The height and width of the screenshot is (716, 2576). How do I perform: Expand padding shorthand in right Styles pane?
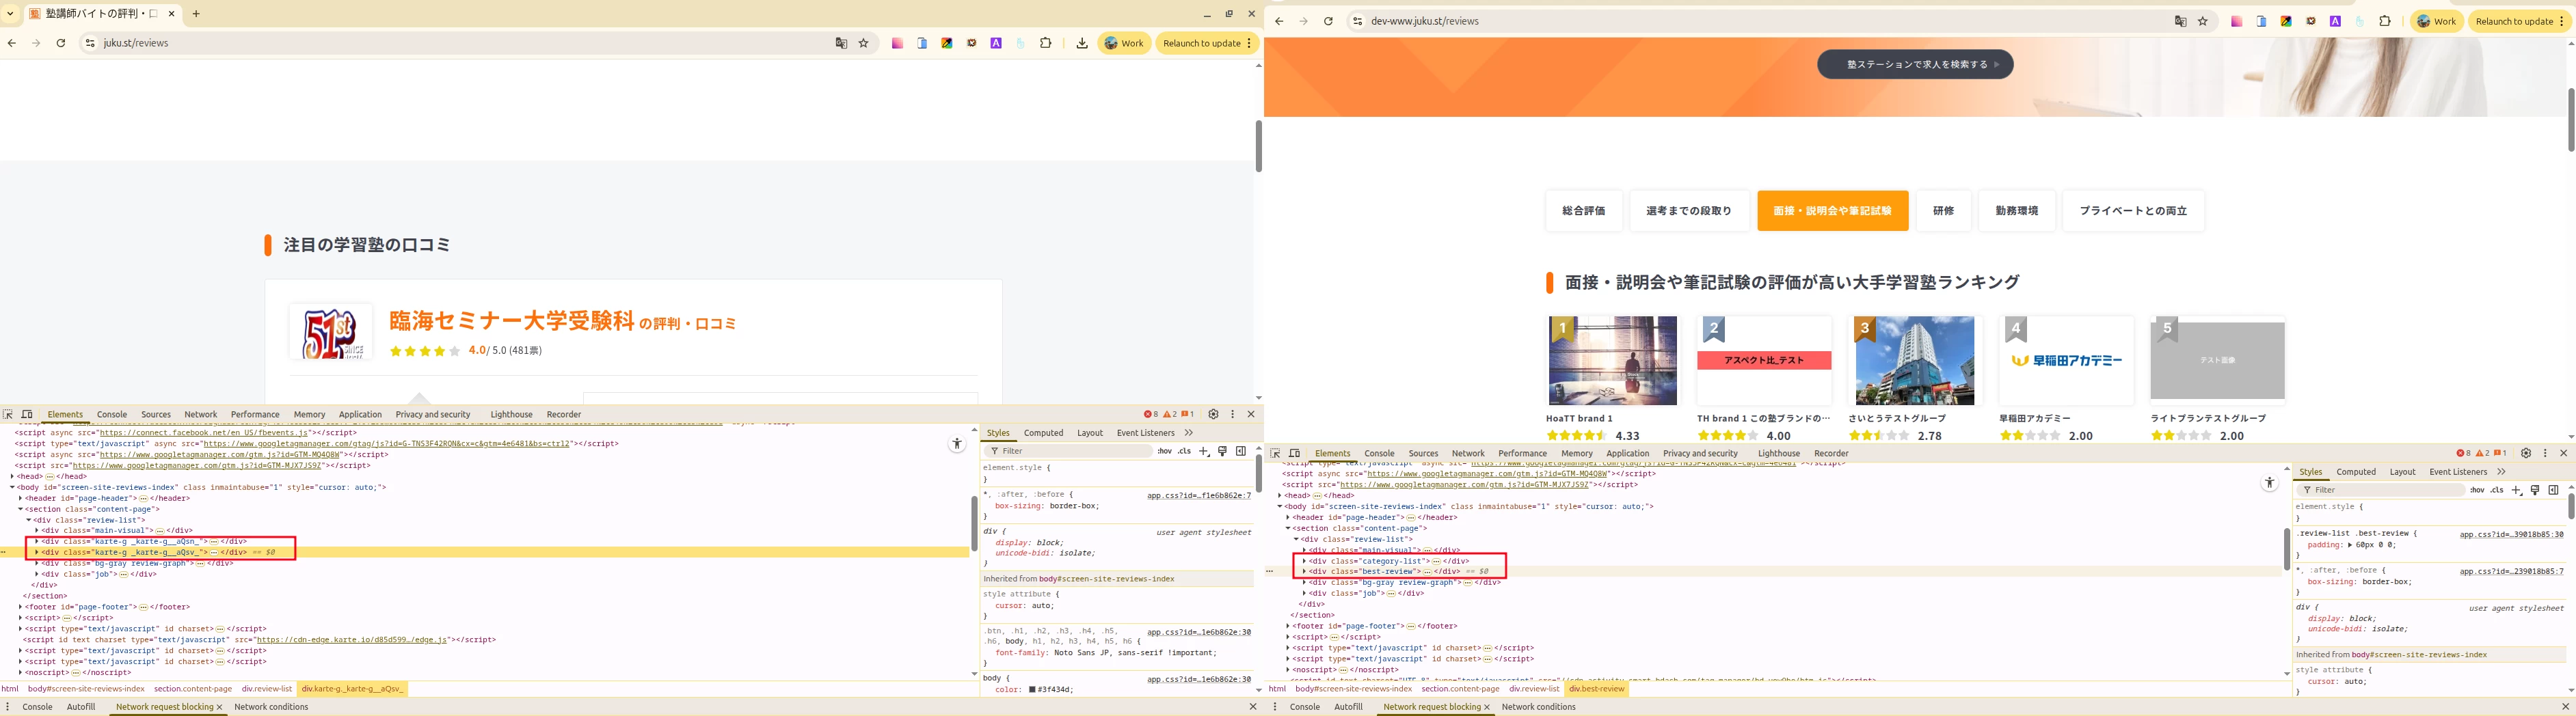2350,545
